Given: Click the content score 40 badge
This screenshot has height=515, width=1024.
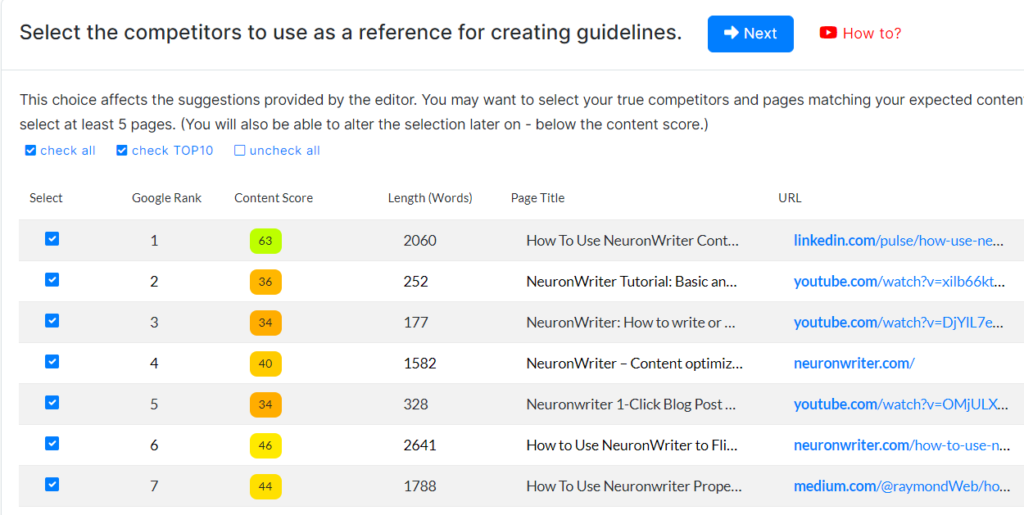Looking at the screenshot, I should click(x=265, y=364).
